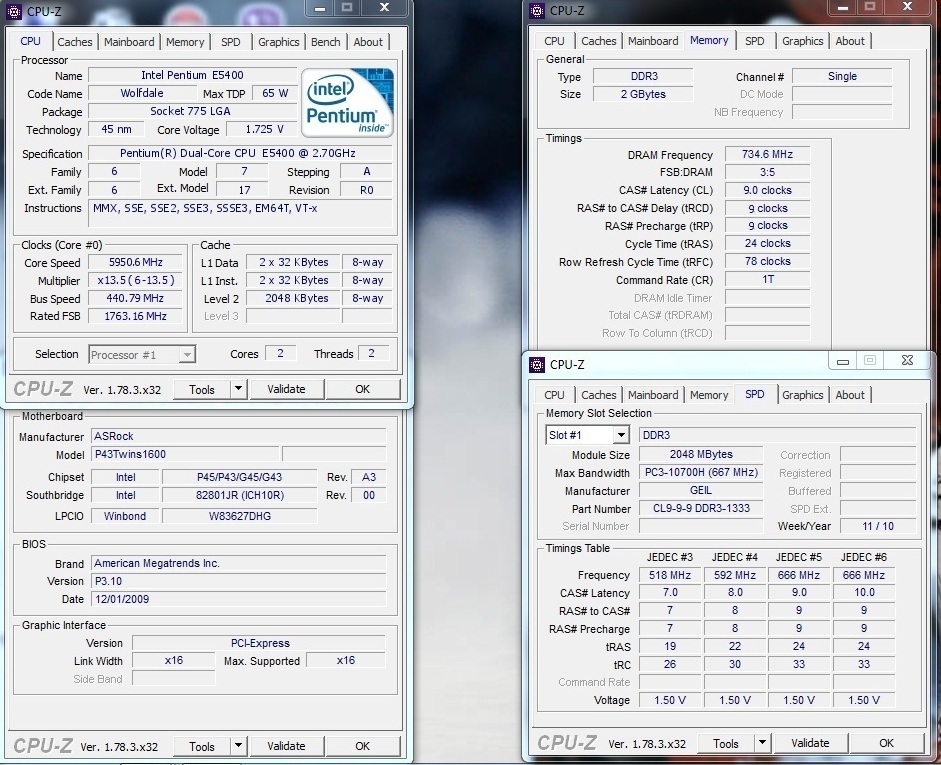Open the Caches tab in the Memory window
941x765 pixels.
tap(598, 41)
